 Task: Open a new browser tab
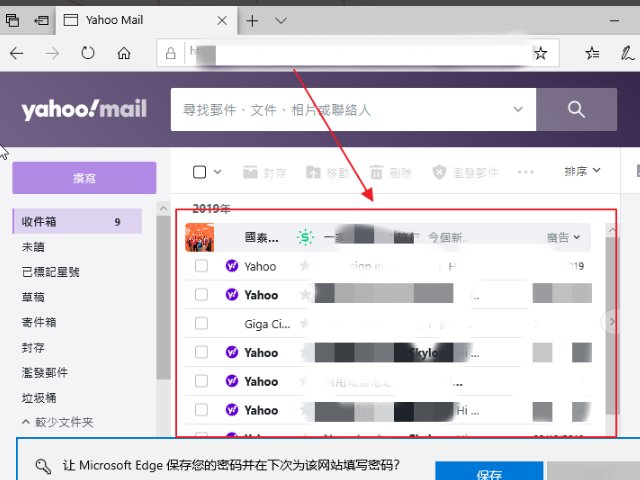pyautogui.click(x=252, y=20)
